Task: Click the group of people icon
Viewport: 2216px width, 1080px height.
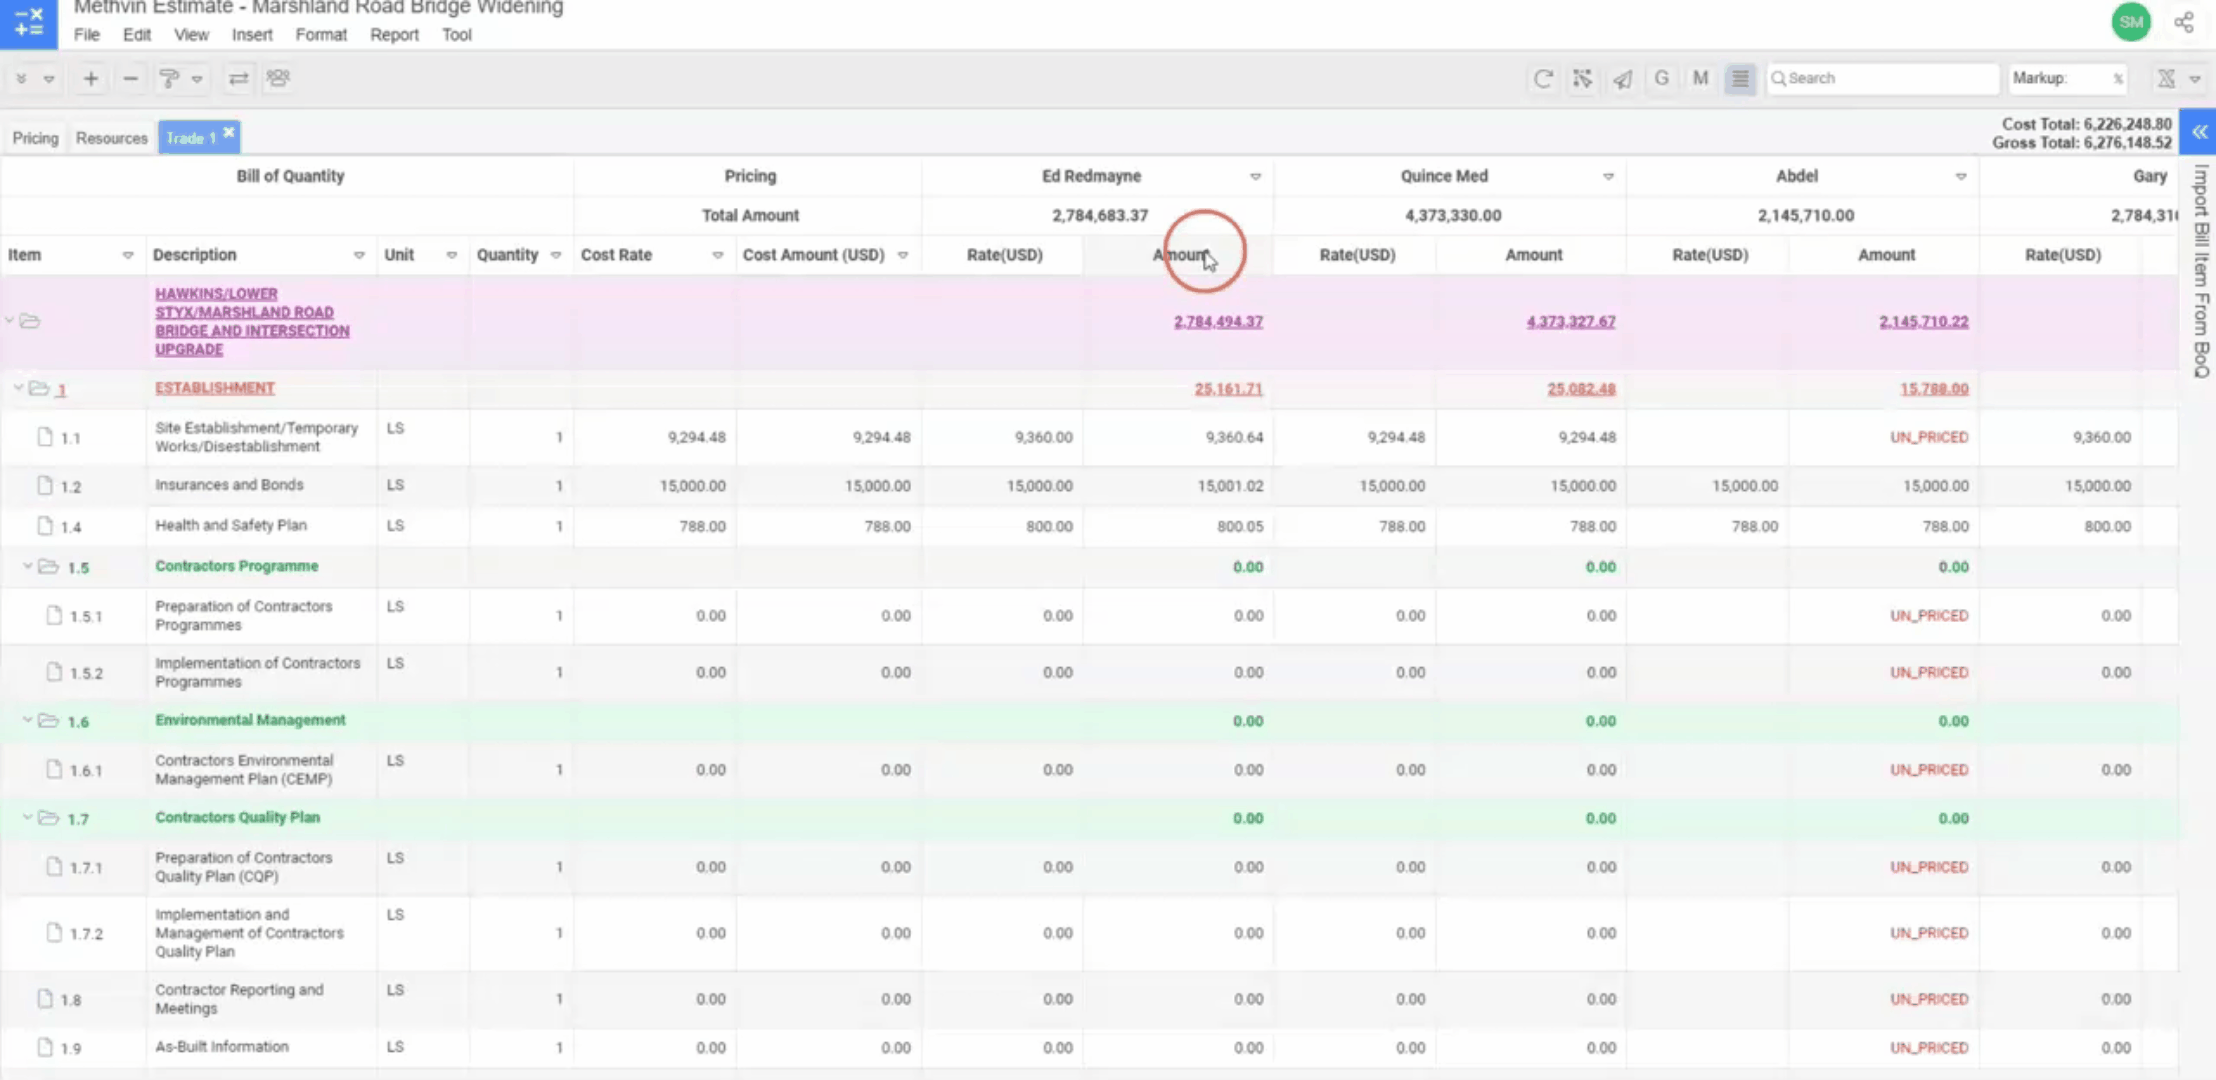Action: [278, 78]
